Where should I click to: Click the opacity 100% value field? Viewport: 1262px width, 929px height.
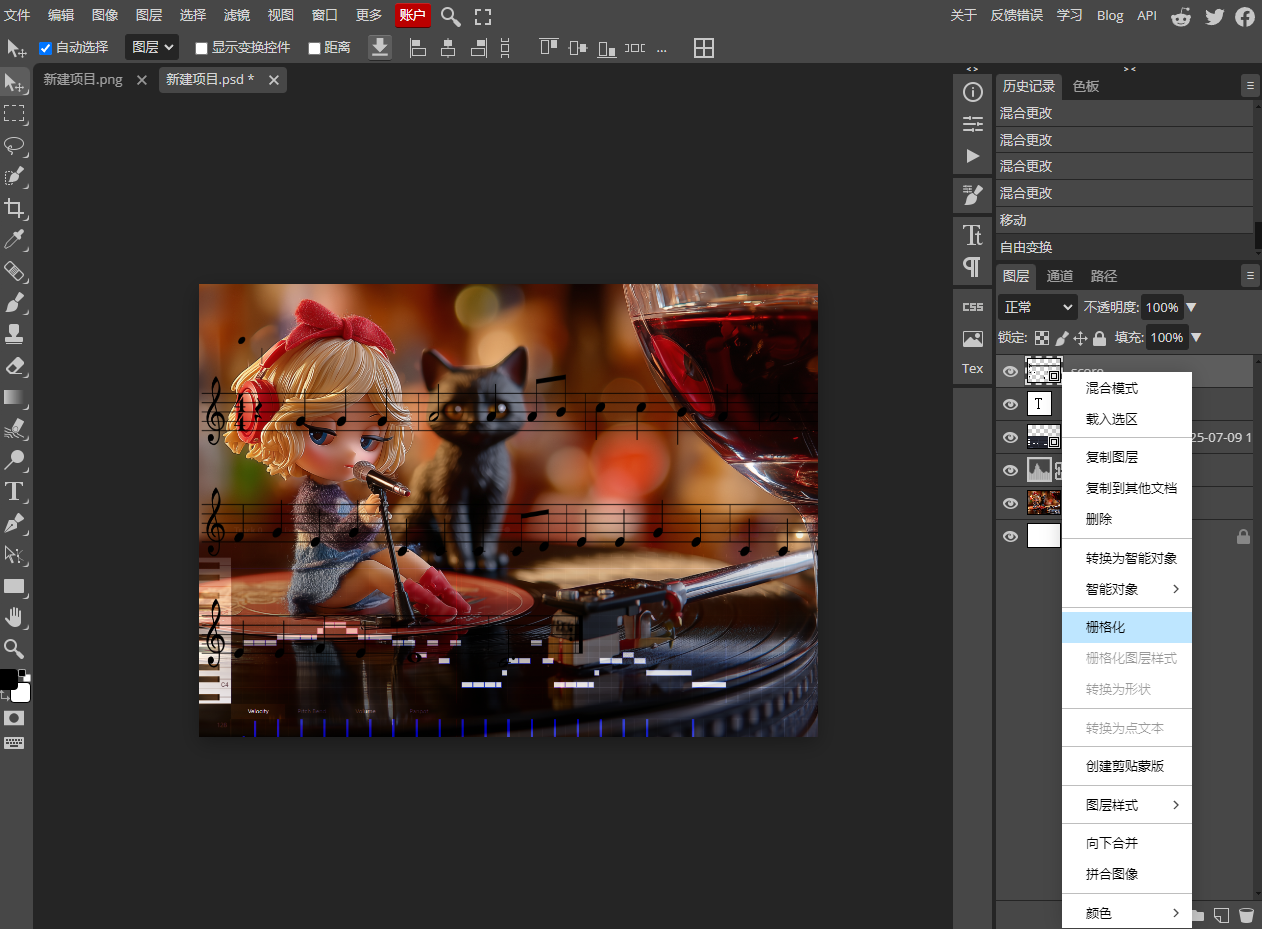tap(1162, 307)
